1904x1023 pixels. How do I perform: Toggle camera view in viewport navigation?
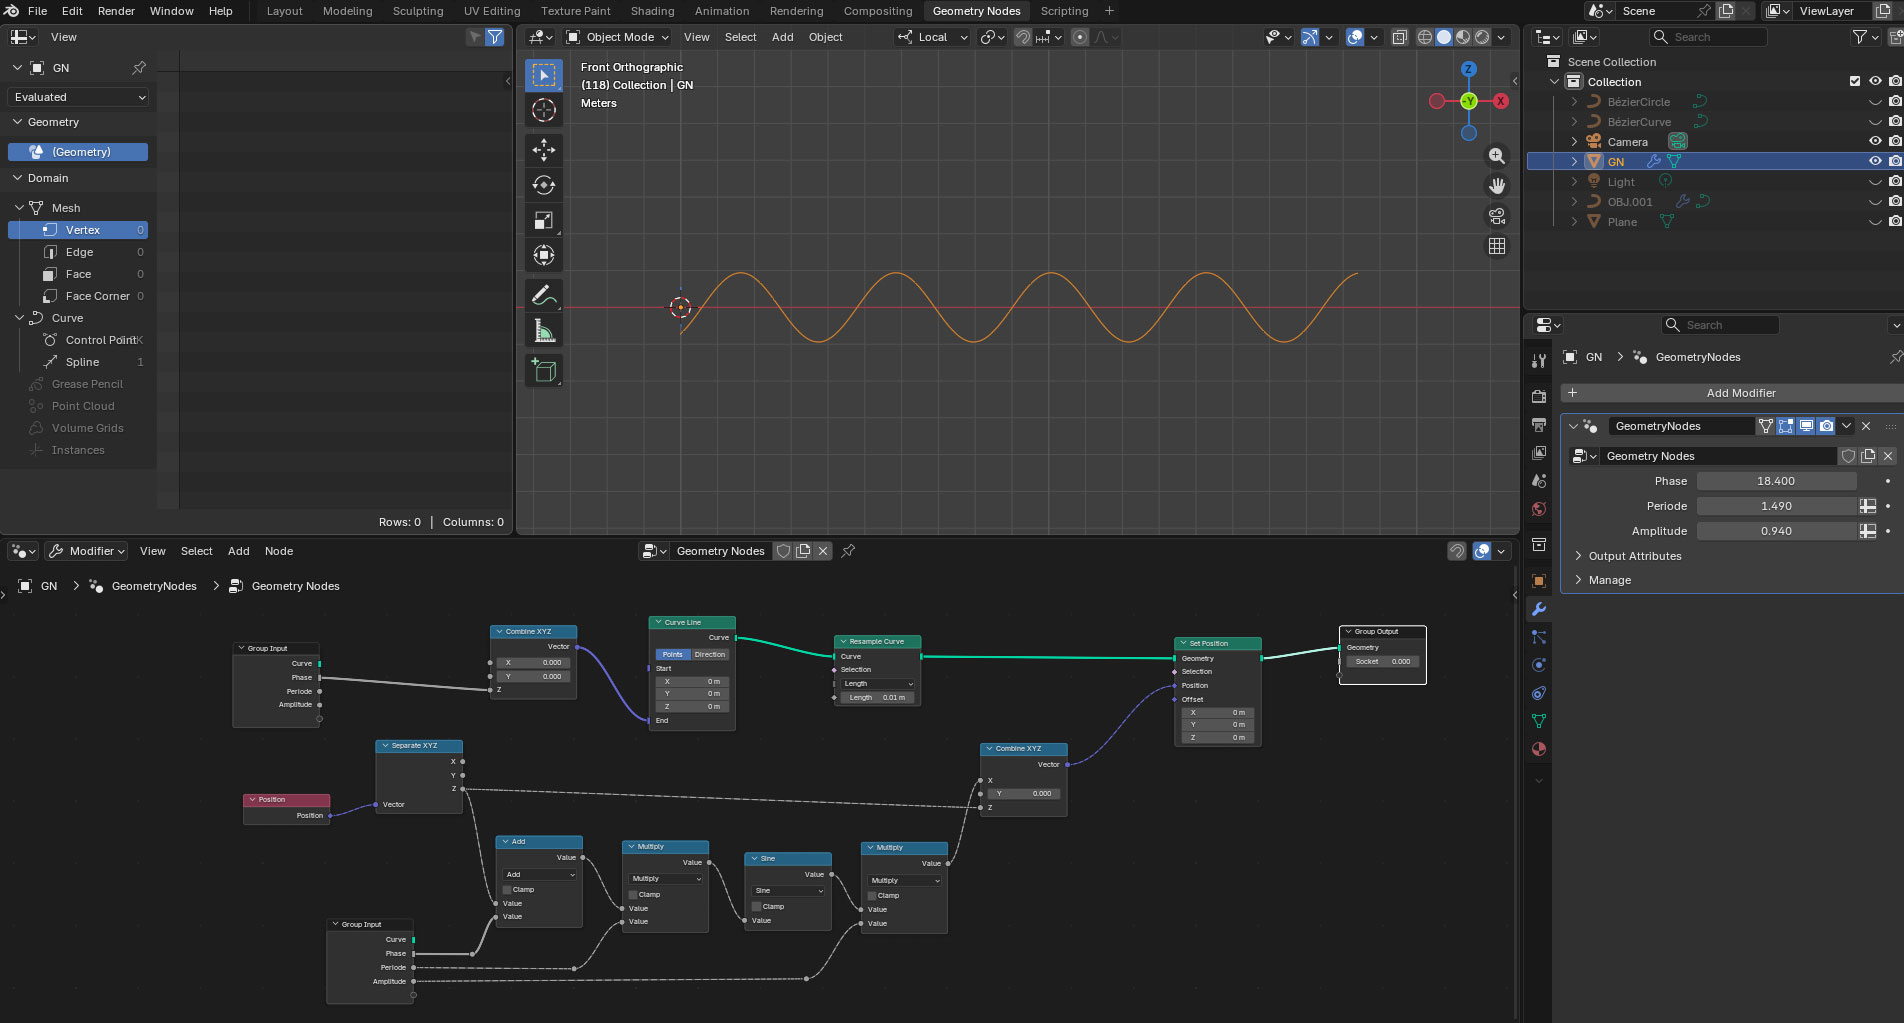(x=1497, y=216)
